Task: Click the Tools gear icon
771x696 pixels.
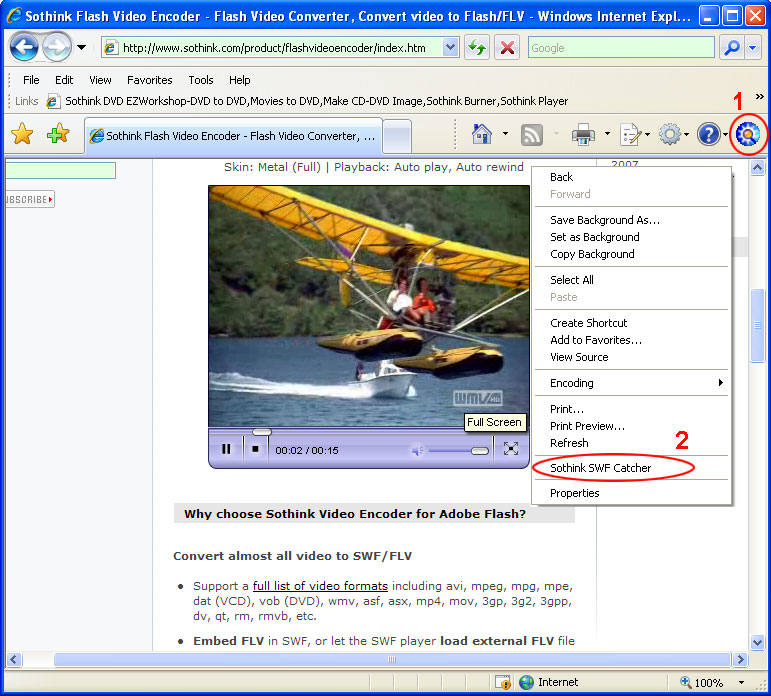Action: coord(670,134)
